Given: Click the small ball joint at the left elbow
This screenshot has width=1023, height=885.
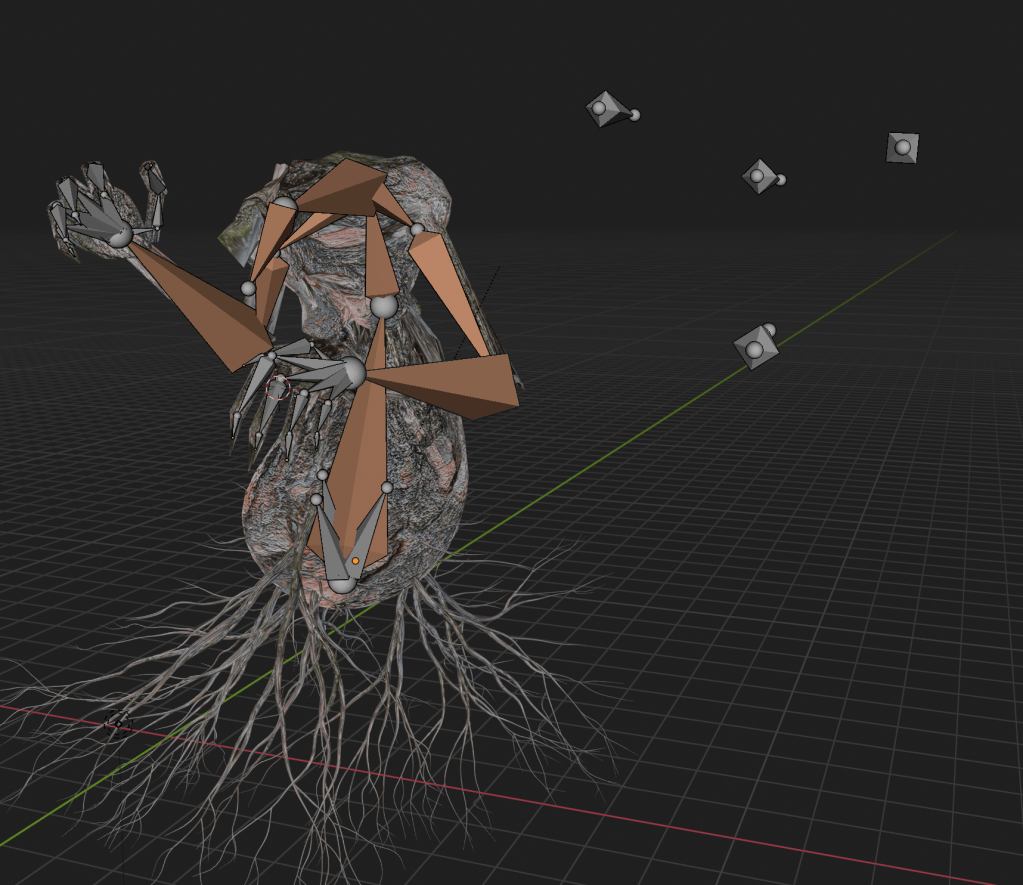Looking at the screenshot, I should point(248,289).
